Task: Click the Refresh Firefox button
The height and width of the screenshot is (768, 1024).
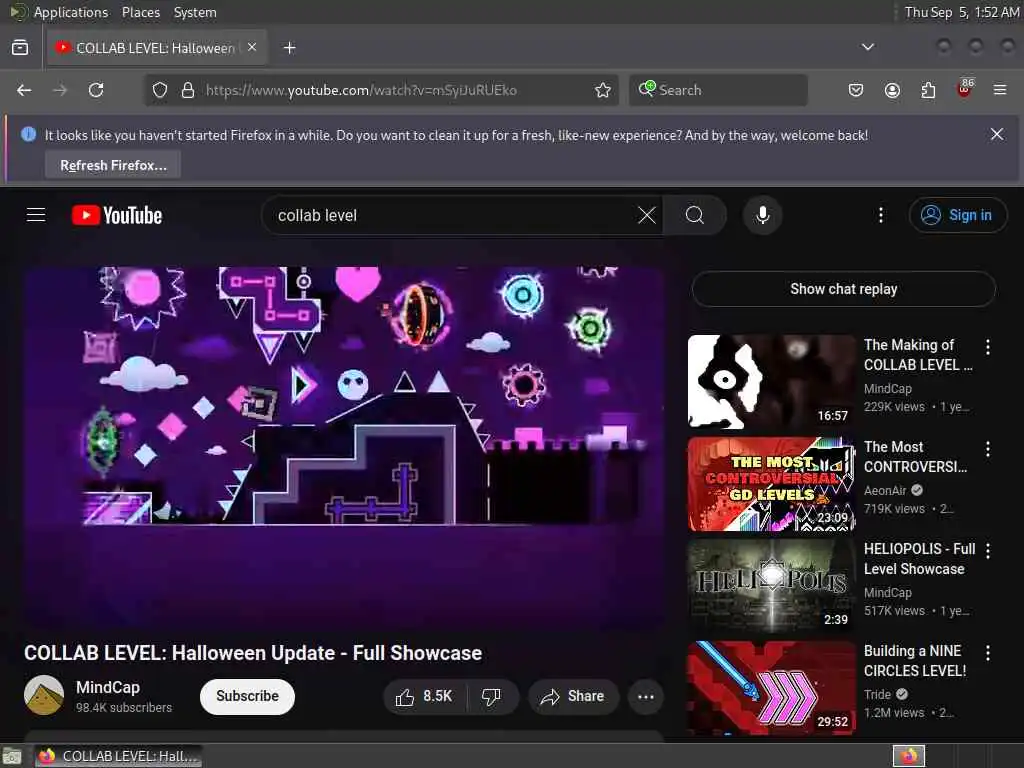Action: 113,165
